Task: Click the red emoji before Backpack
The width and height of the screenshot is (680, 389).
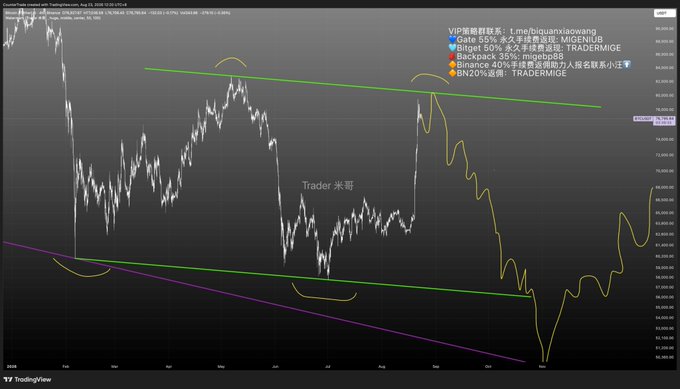Action: click(x=452, y=56)
